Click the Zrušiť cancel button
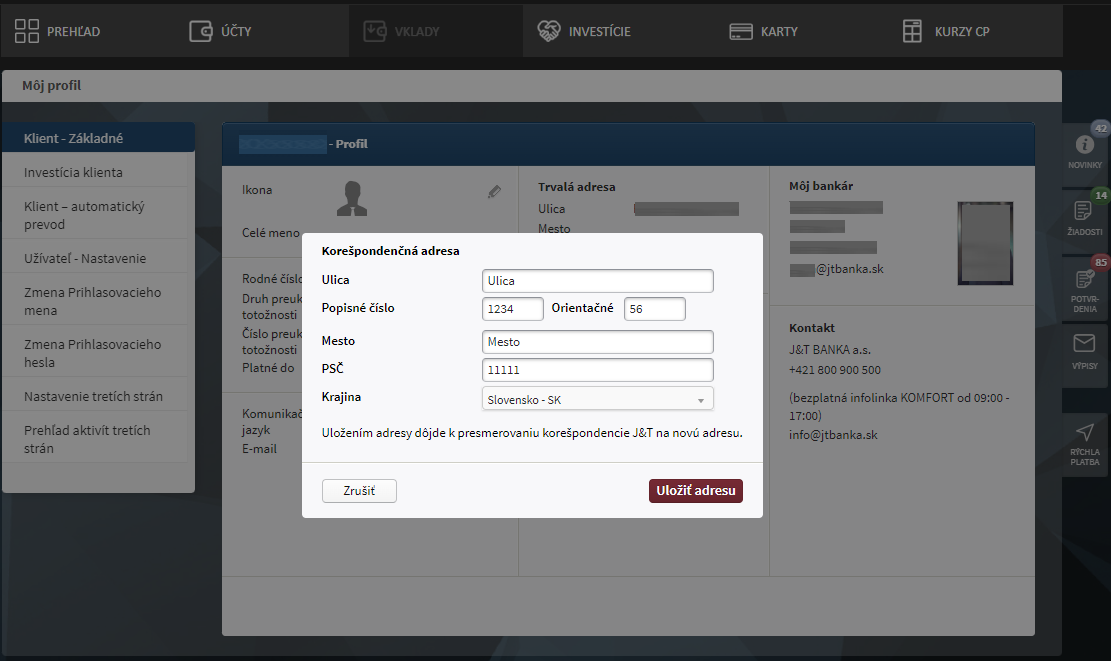 click(x=359, y=491)
